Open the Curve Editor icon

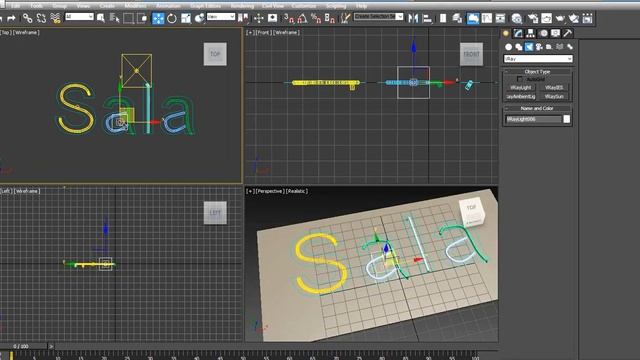point(487,18)
